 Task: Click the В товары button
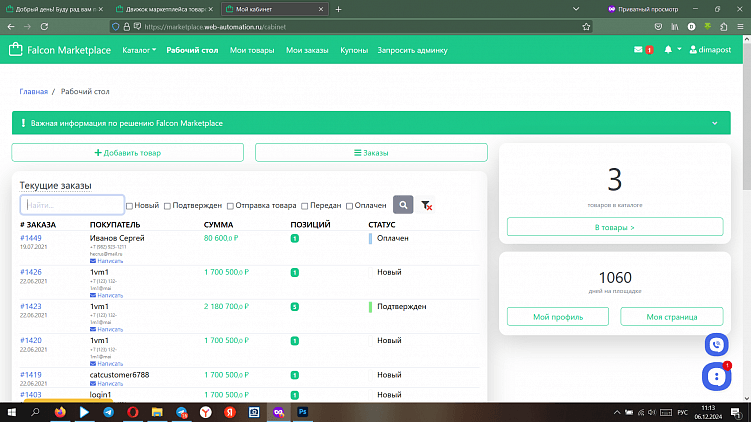tap(615, 227)
